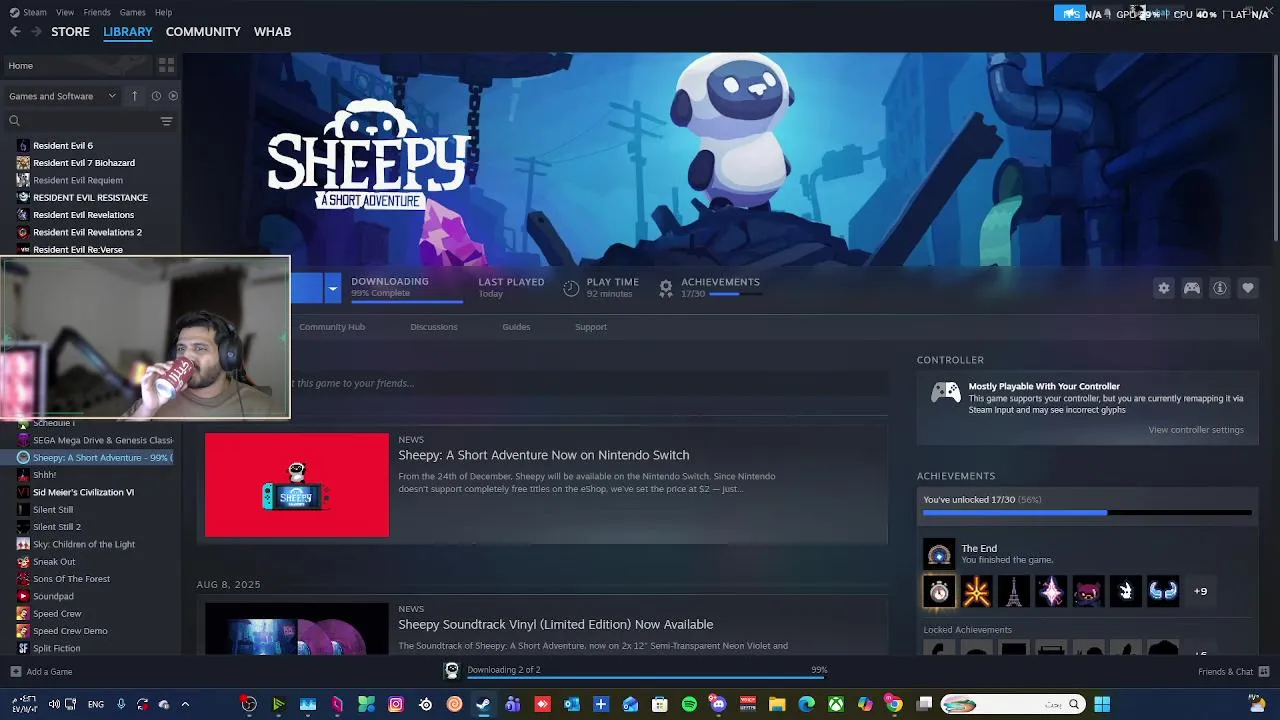Open Community Hub tab
1280x720 pixels.
(x=332, y=327)
